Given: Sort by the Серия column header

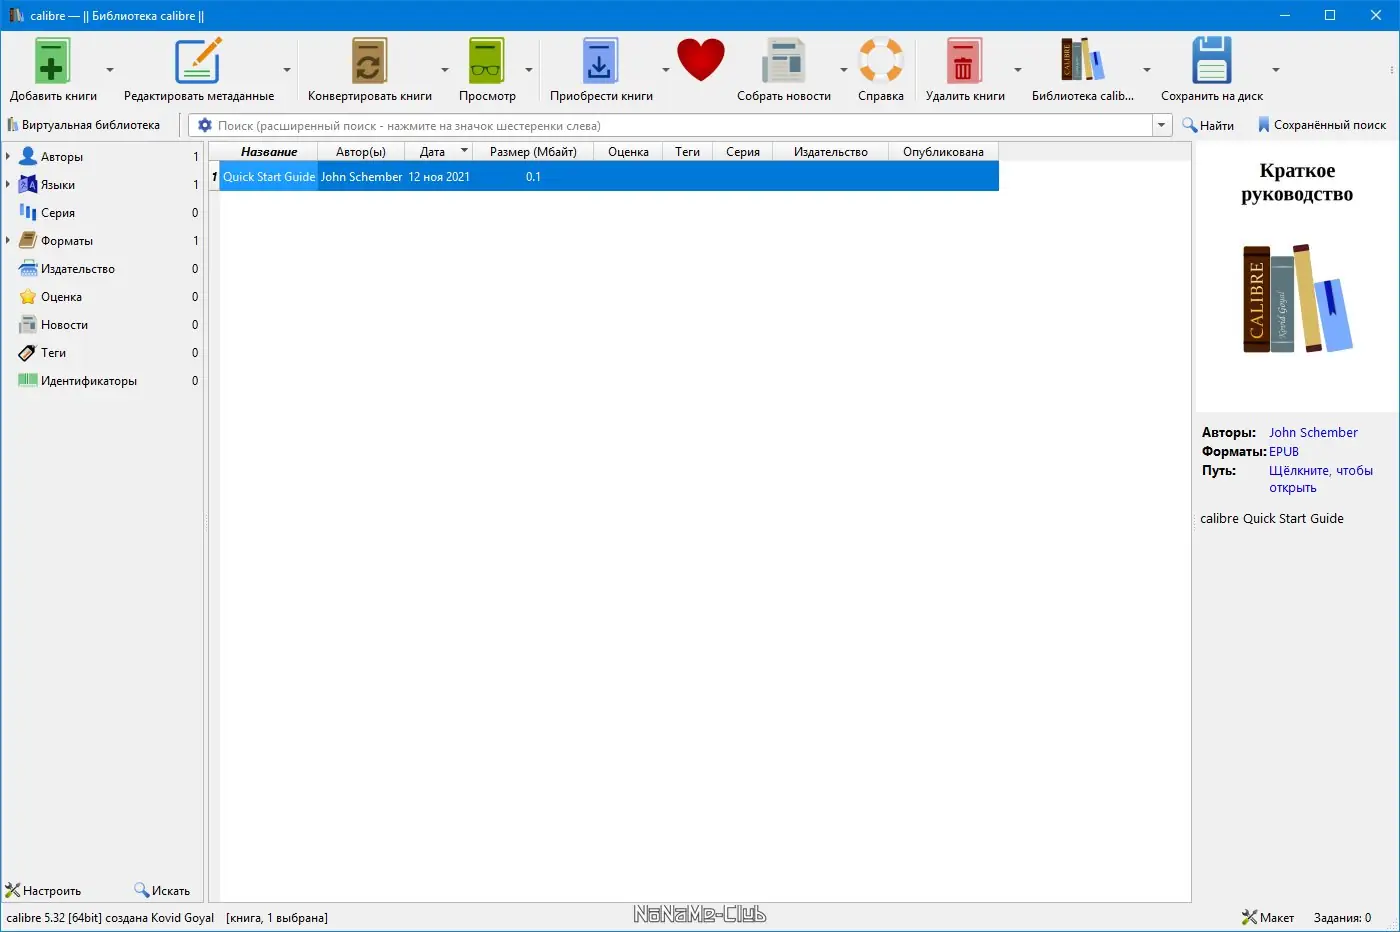Looking at the screenshot, I should click(742, 151).
